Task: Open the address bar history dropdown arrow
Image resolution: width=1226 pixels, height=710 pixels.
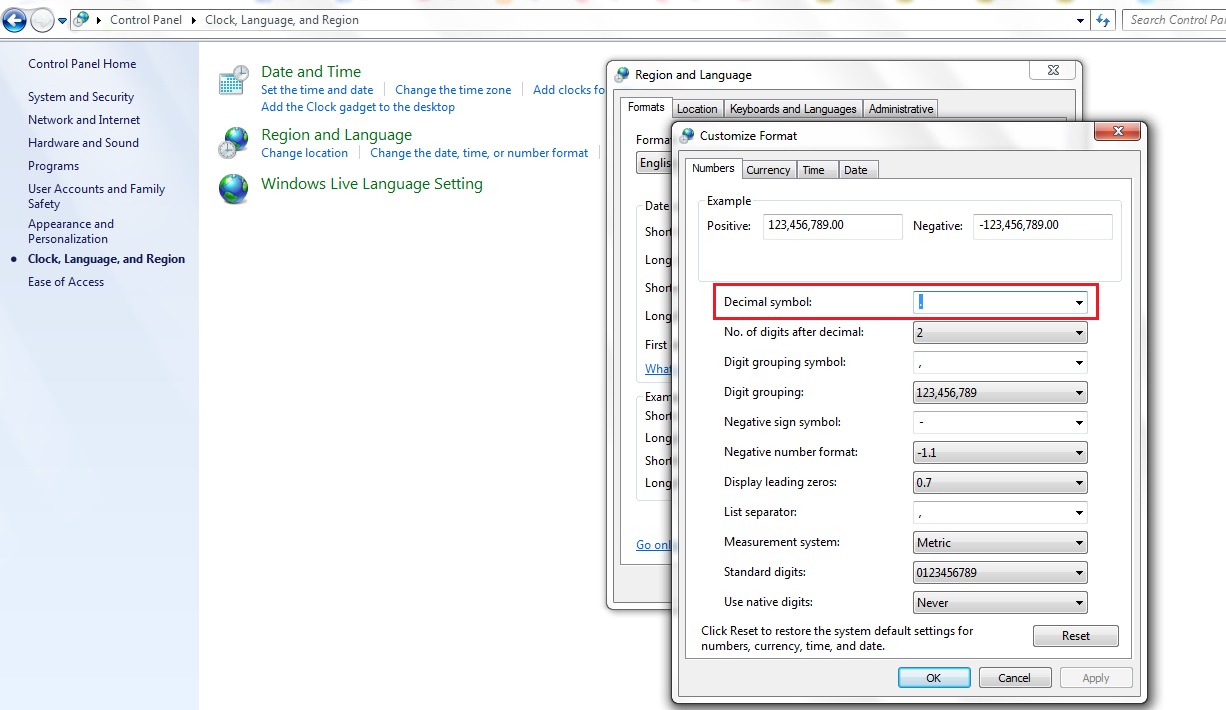Action: point(1081,20)
